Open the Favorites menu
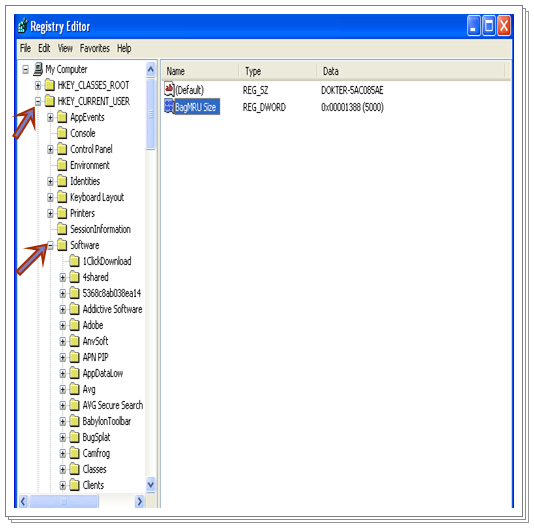The height and width of the screenshot is (528, 534). (x=95, y=48)
